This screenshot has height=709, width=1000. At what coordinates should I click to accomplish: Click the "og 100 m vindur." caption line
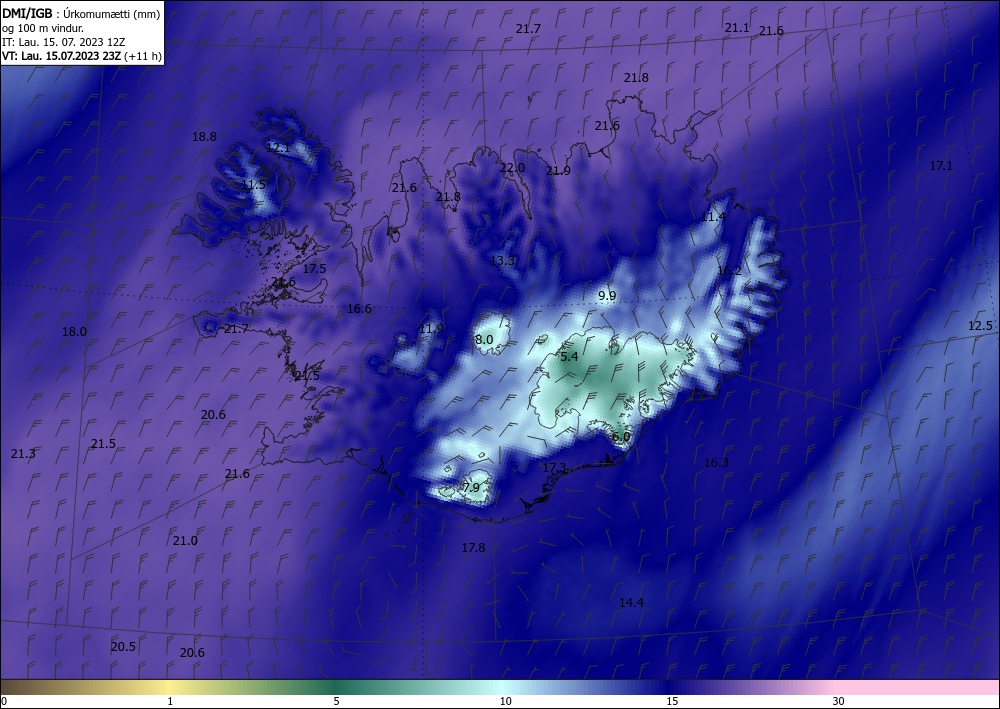(x=43, y=28)
